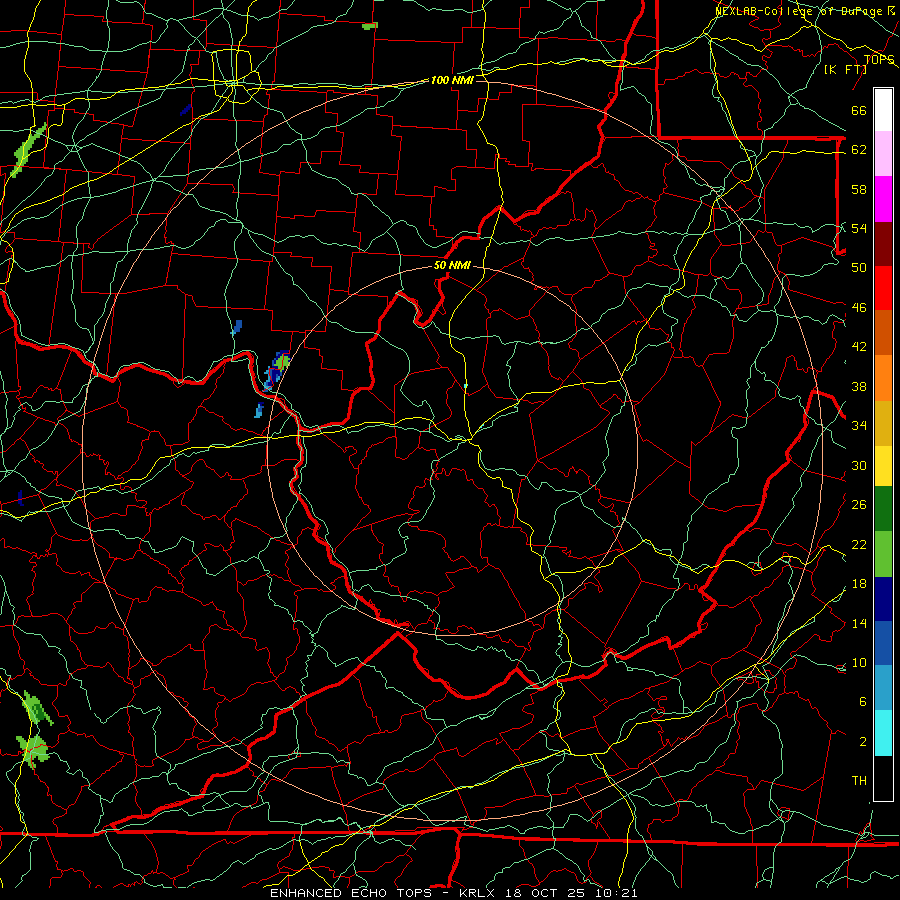Click the dark green legend swatch

883,509
